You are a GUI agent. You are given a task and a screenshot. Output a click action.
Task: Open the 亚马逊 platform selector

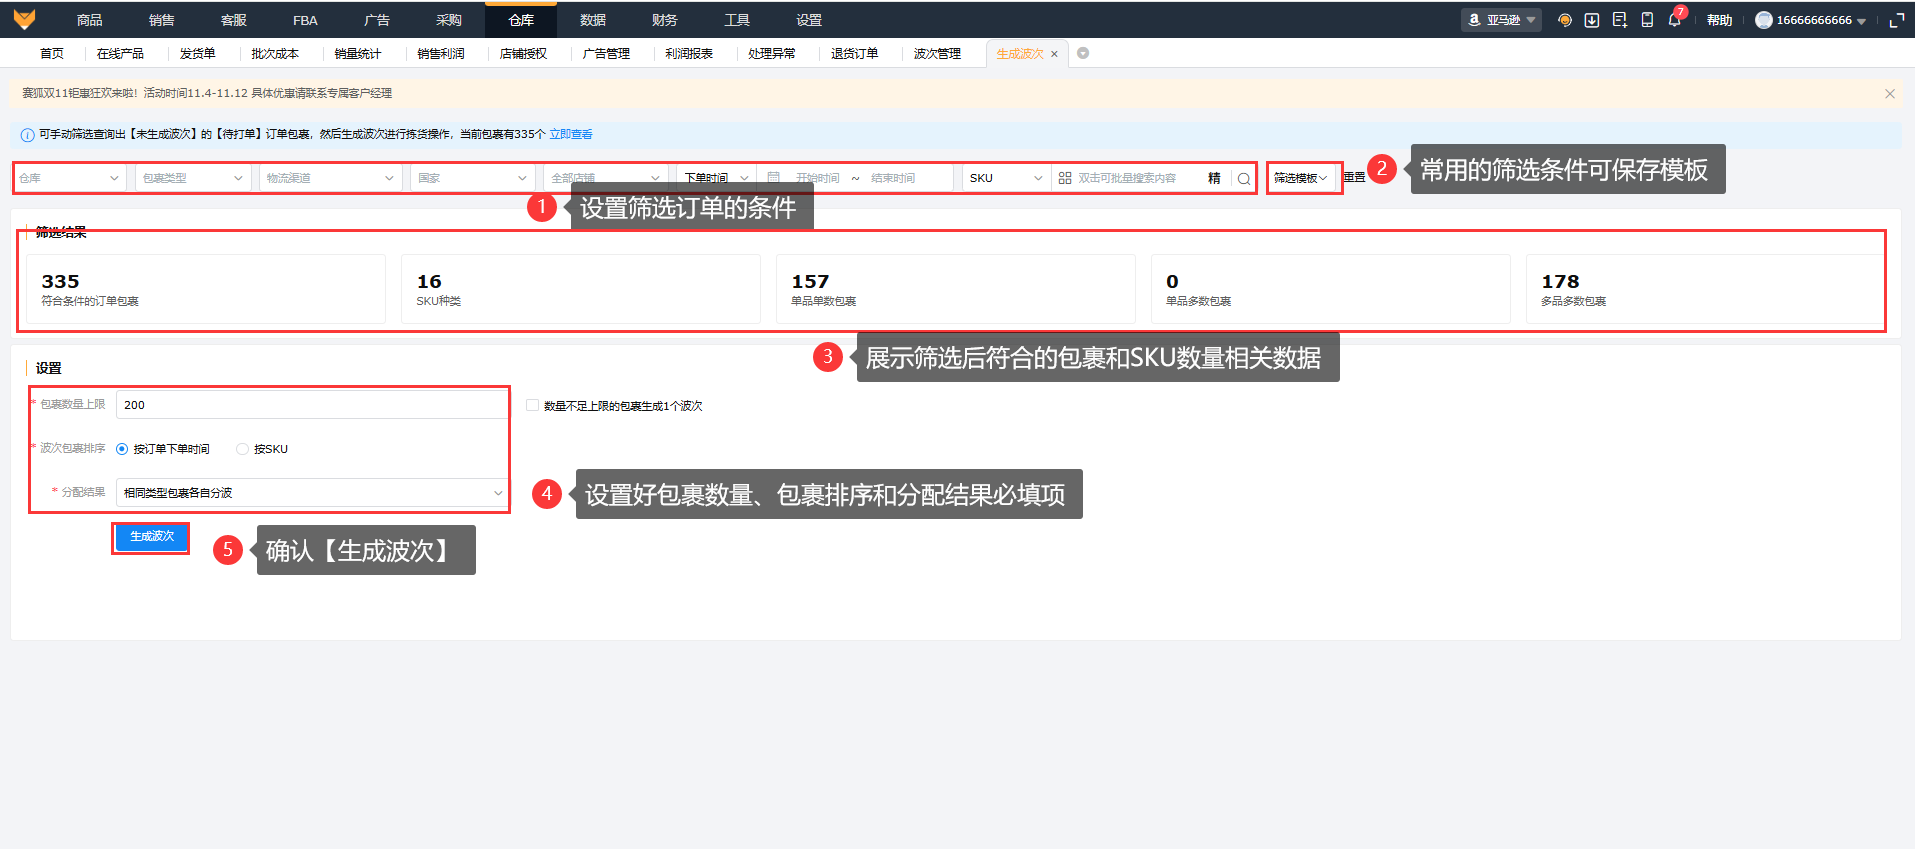coord(1502,20)
